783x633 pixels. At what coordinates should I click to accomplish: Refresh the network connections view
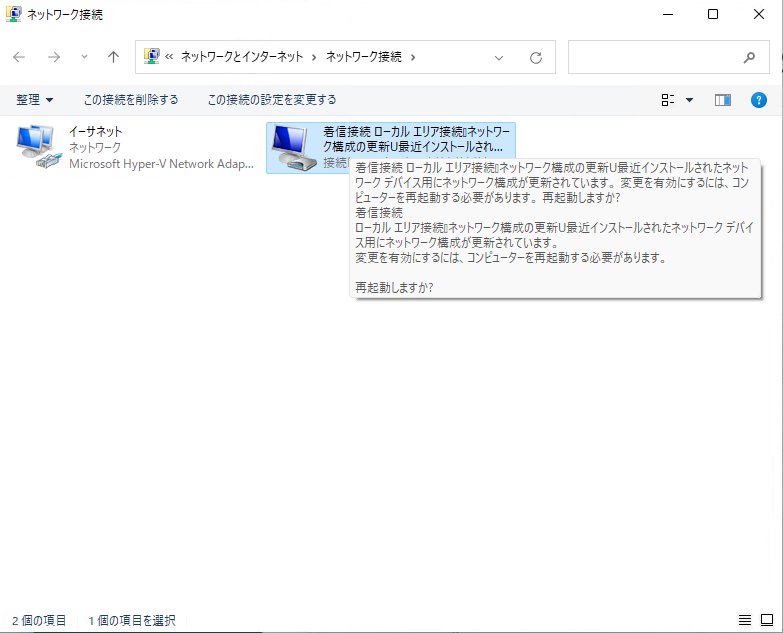pos(536,58)
